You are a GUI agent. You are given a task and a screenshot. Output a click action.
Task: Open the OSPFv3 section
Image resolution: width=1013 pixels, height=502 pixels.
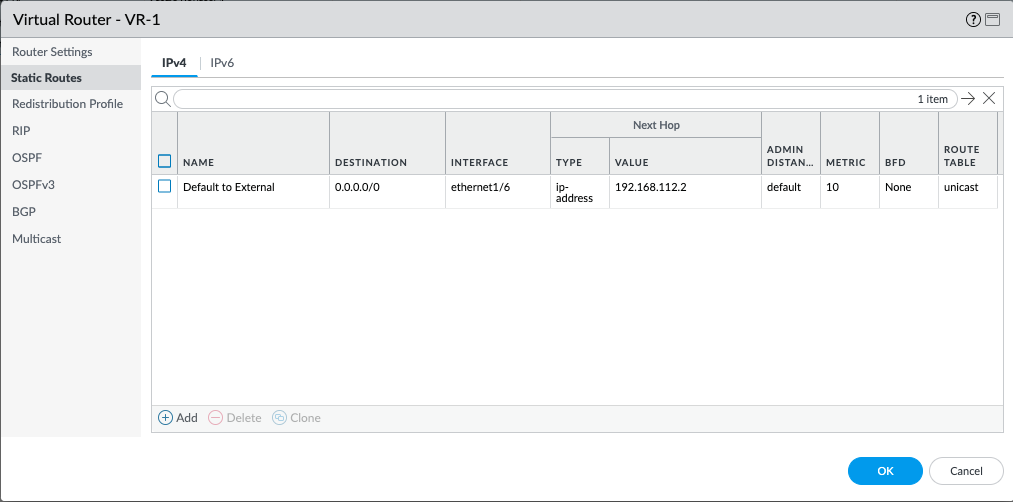[33, 185]
